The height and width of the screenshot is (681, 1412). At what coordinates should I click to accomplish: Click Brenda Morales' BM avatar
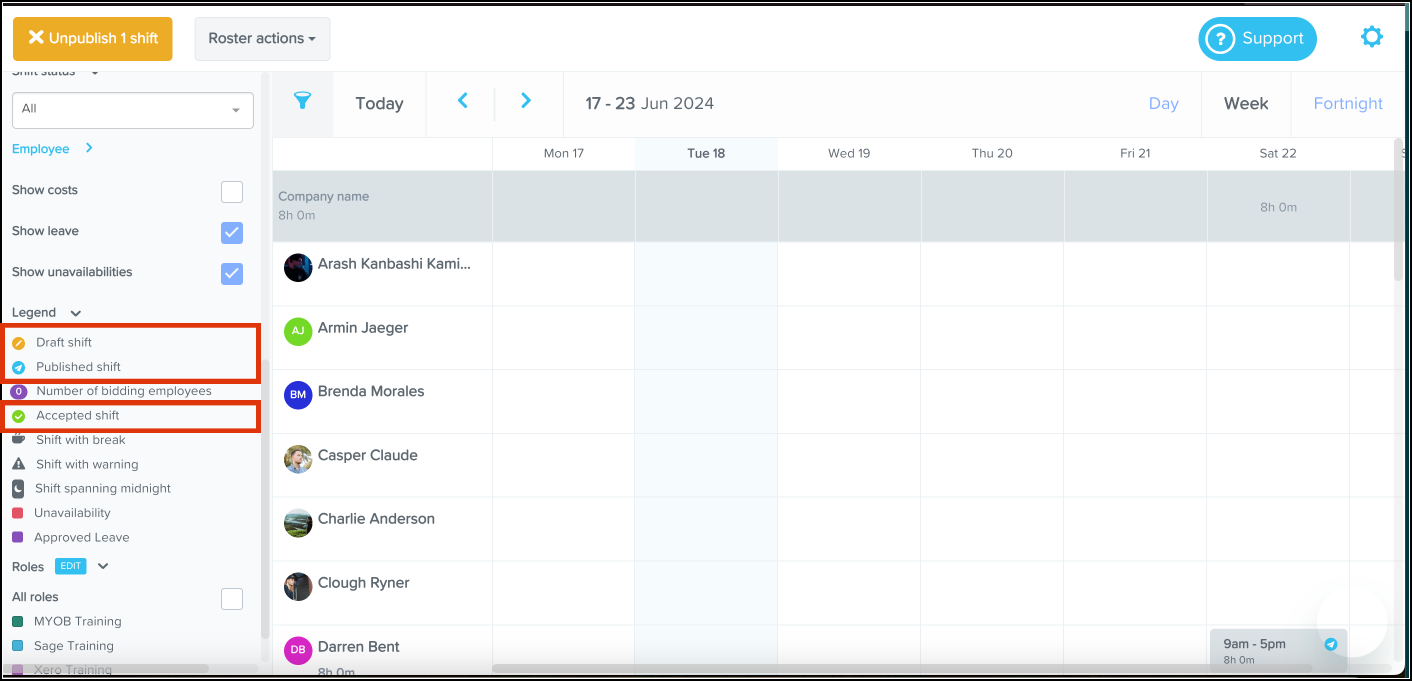click(x=298, y=395)
